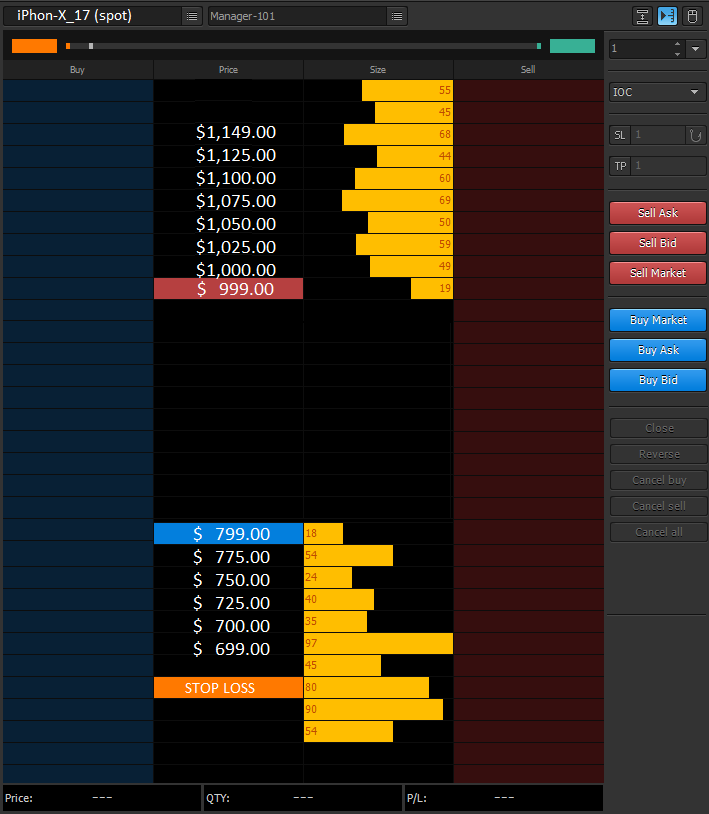Select the $1,050.00 price row
The width and height of the screenshot is (709, 814).
[236, 224]
